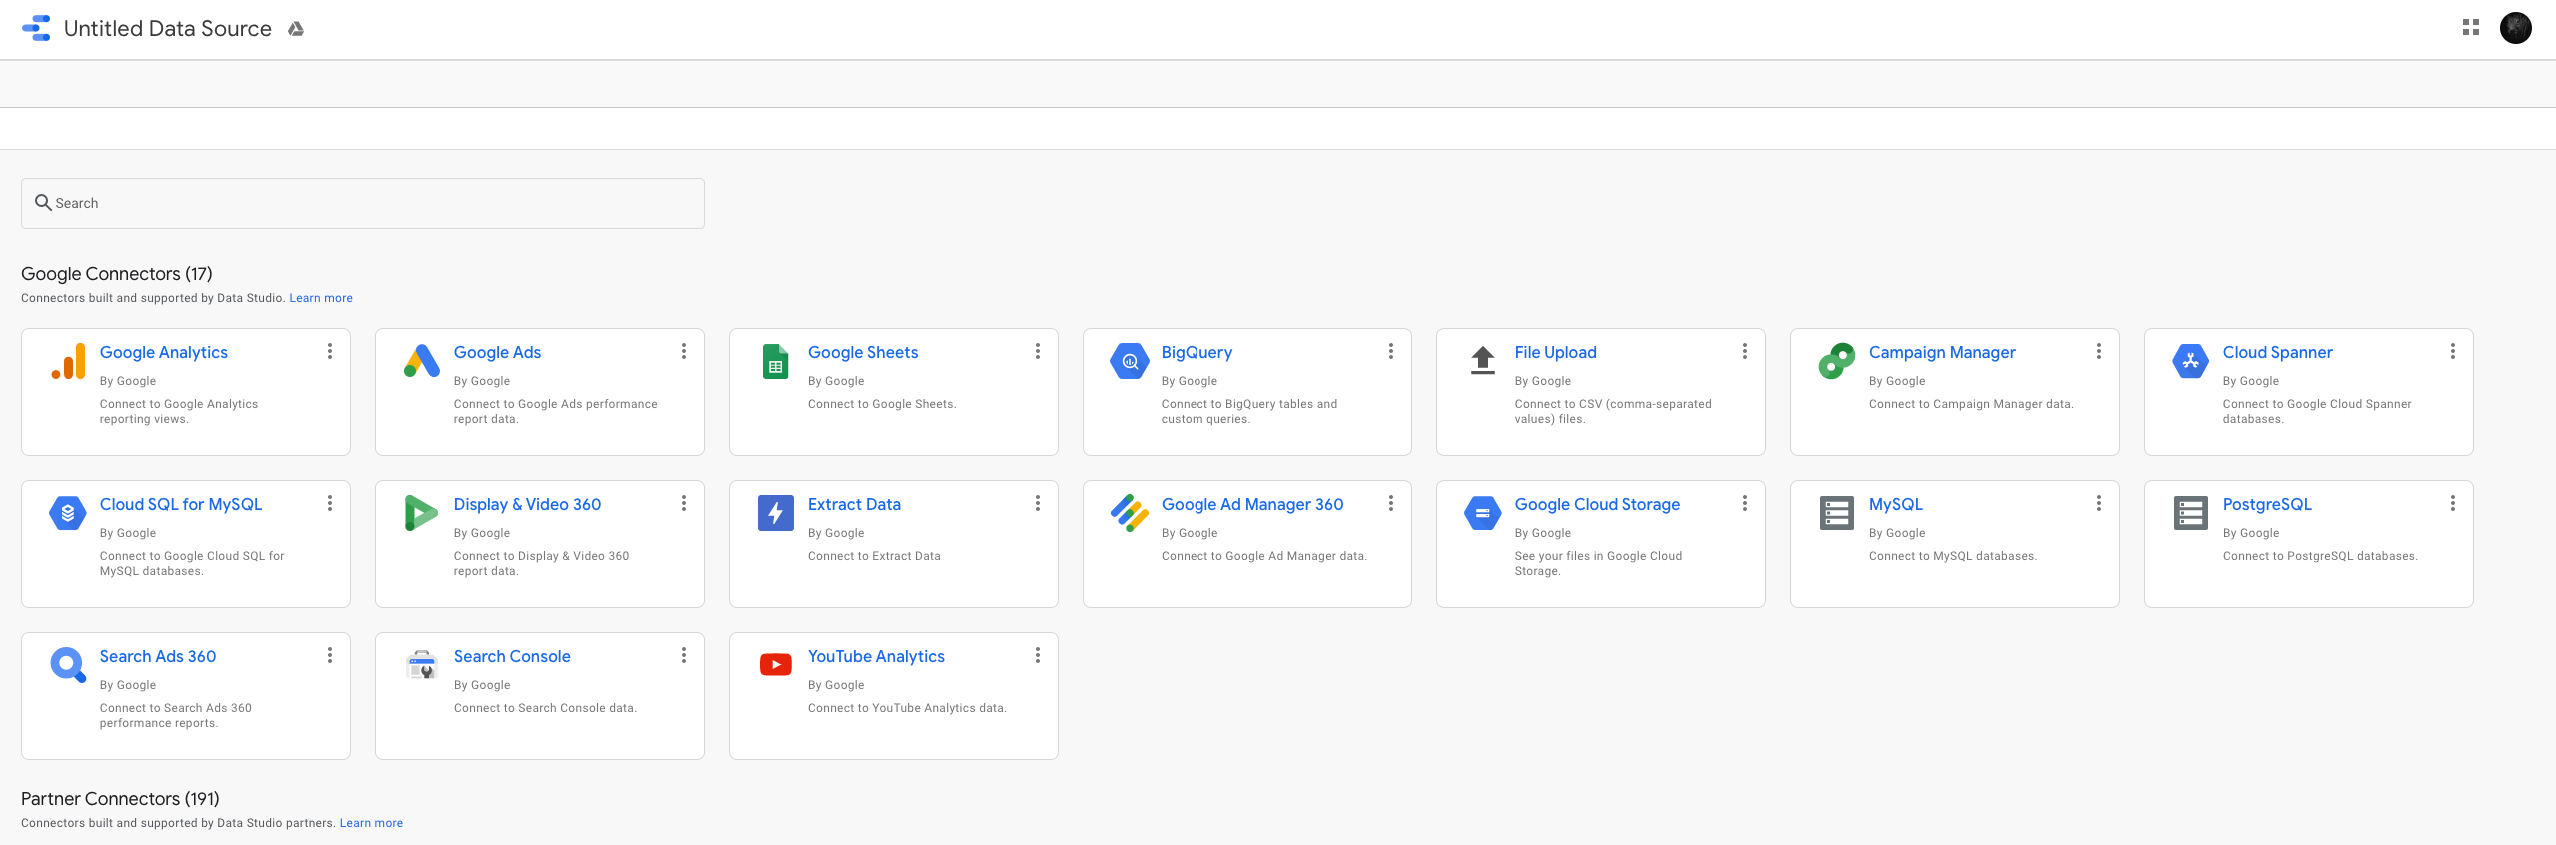The height and width of the screenshot is (845, 2556).
Task: Click the Google Sheets green icon
Action: coord(776,362)
